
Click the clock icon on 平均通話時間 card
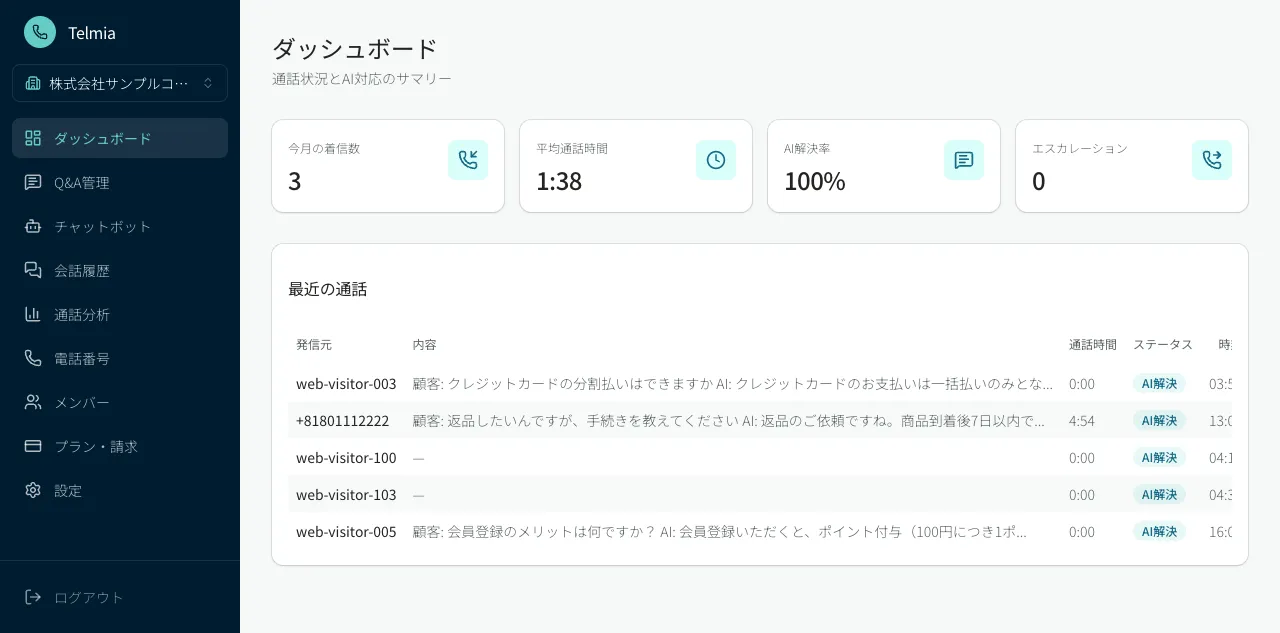click(716, 159)
